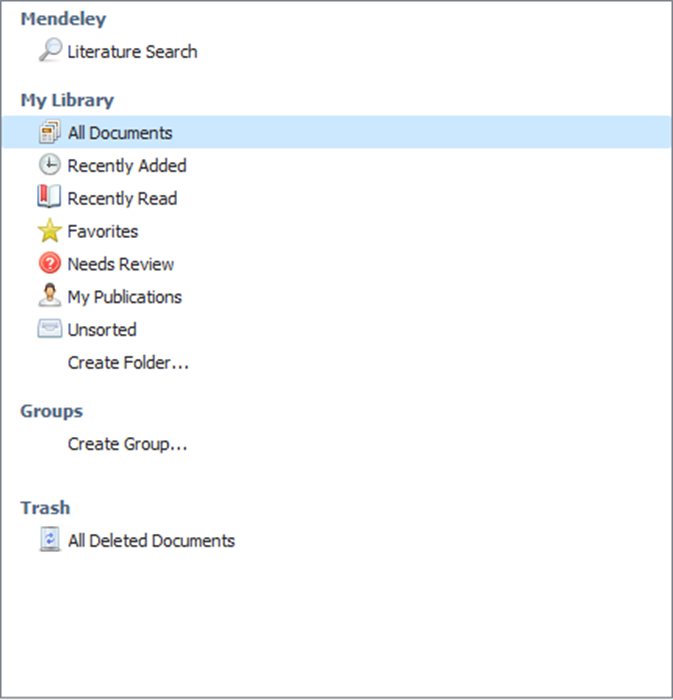Image resolution: width=673 pixels, height=700 pixels.
Task: Click the Recently Read open book icon
Action: pyautogui.click(x=49, y=197)
